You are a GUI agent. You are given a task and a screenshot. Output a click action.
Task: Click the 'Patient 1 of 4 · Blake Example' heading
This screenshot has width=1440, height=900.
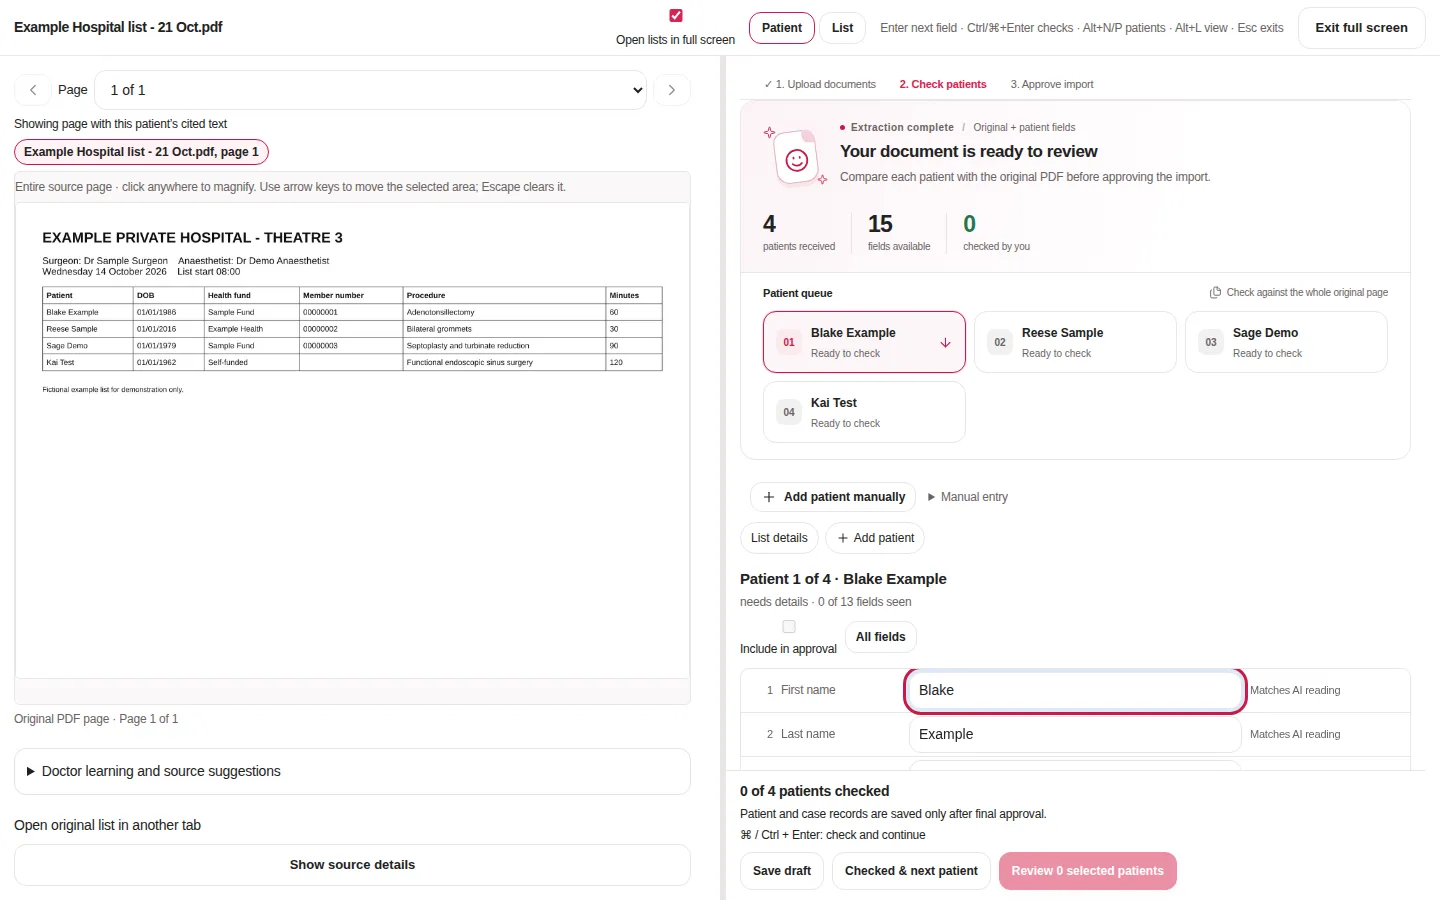[843, 579]
